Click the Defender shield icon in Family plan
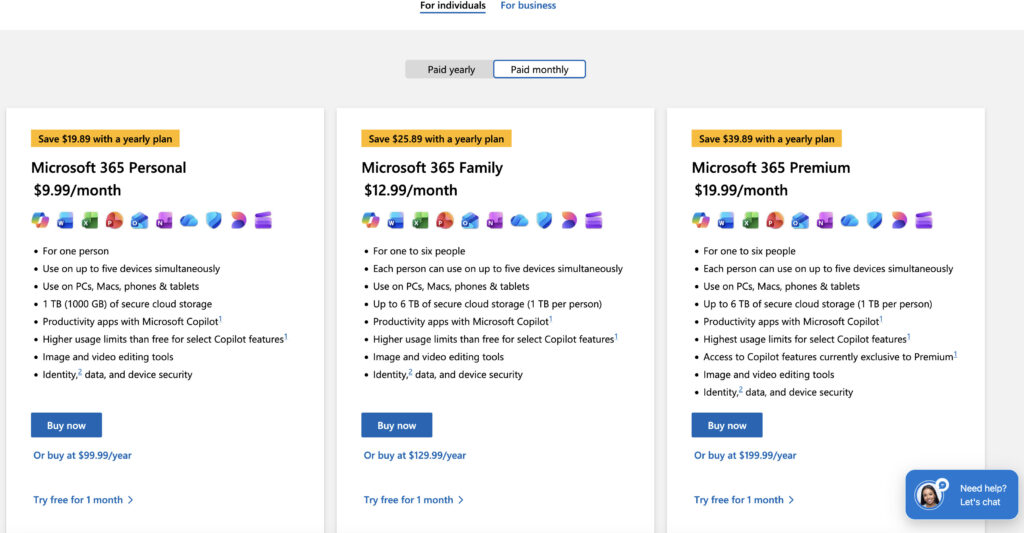The image size is (1024, 533). tap(544, 220)
